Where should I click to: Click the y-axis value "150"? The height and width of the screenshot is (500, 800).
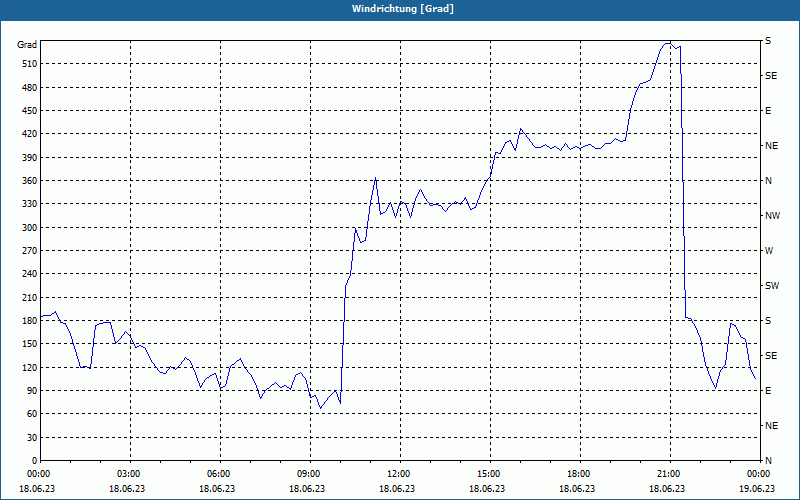(x=30, y=344)
